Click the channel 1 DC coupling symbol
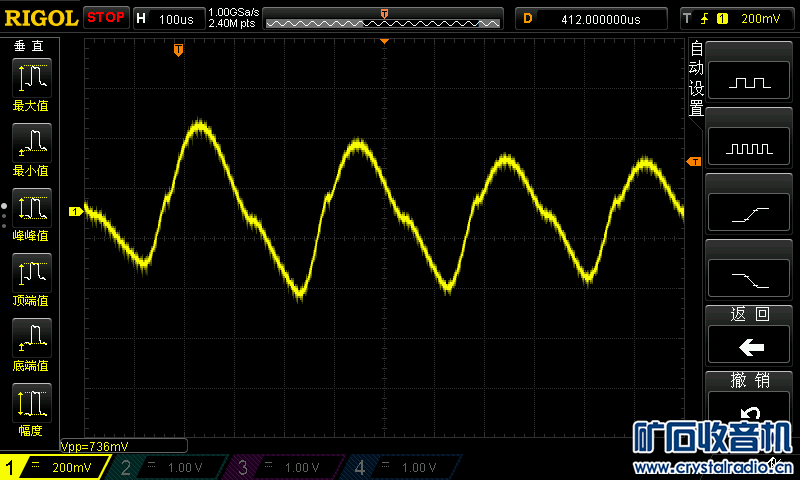The height and width of the screenshot is (480, 800). point(35,464)
